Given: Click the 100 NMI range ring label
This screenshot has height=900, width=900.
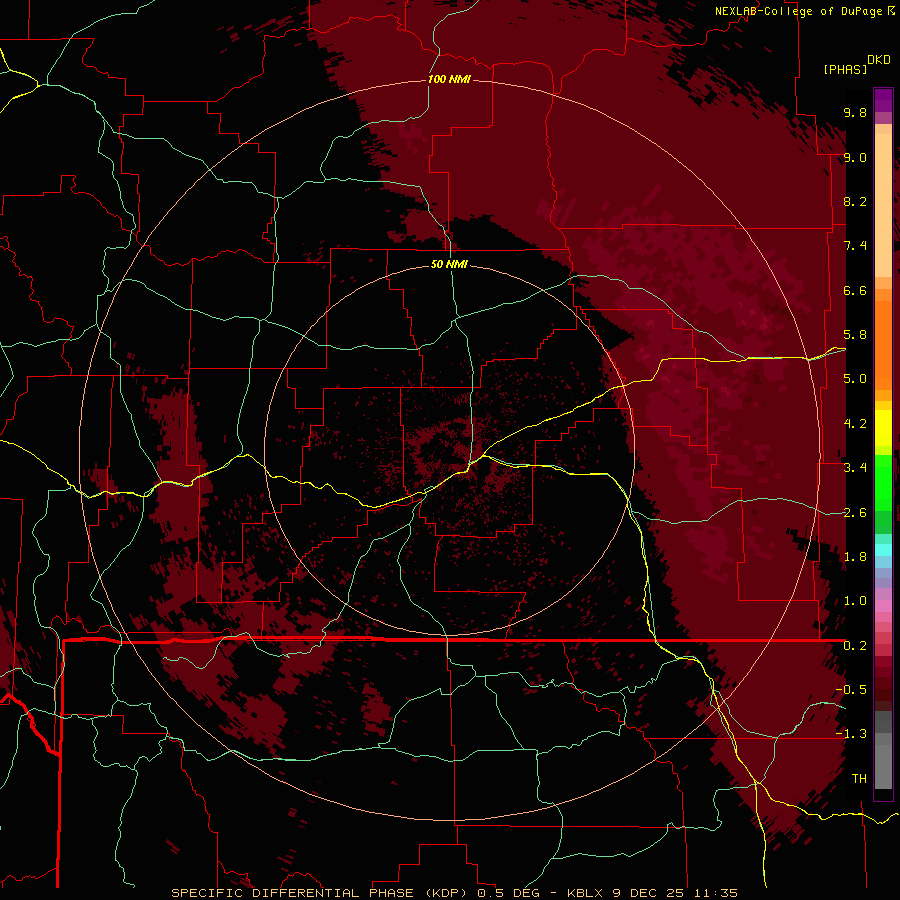Looking at the screenshot, I should (x=449, y=79).
